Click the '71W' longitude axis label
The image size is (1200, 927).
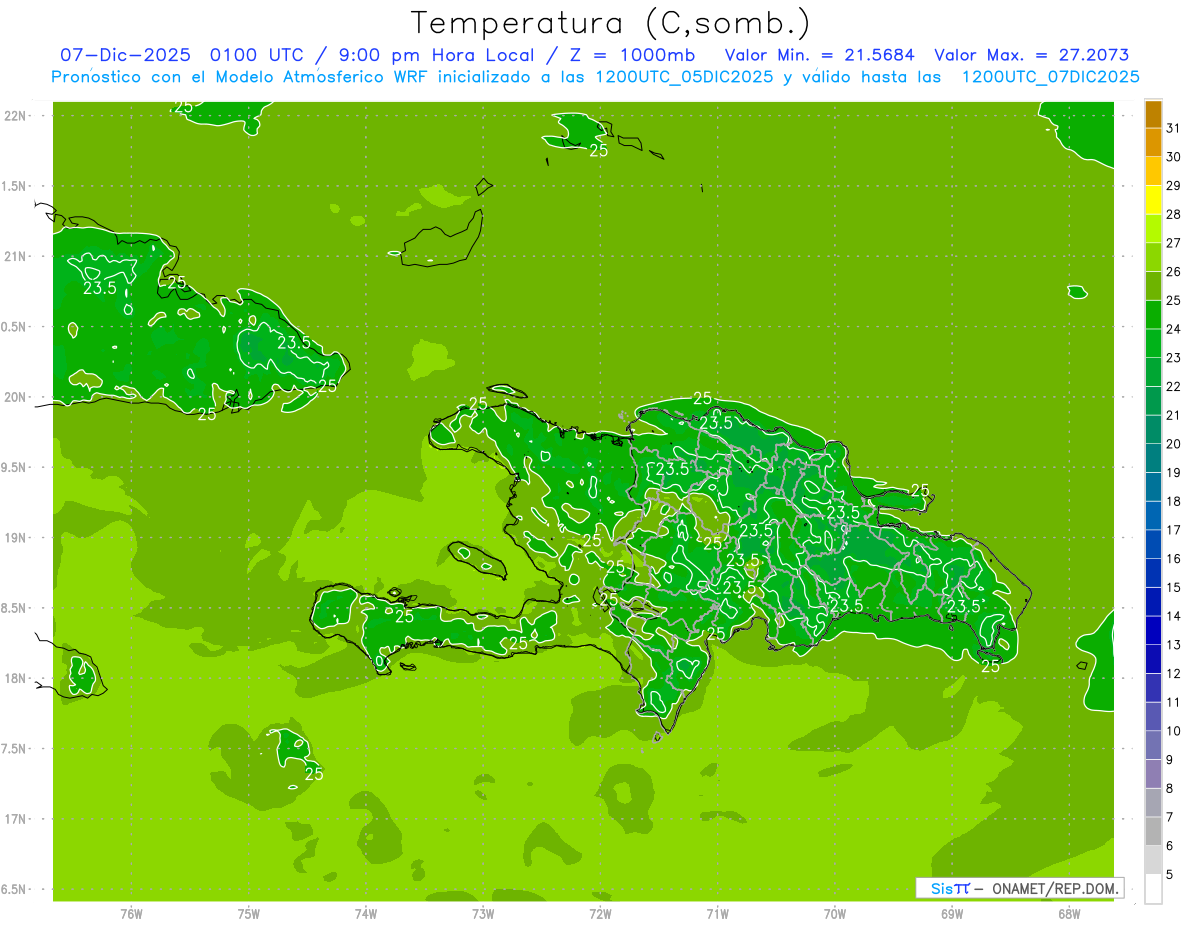click(717, 913)
